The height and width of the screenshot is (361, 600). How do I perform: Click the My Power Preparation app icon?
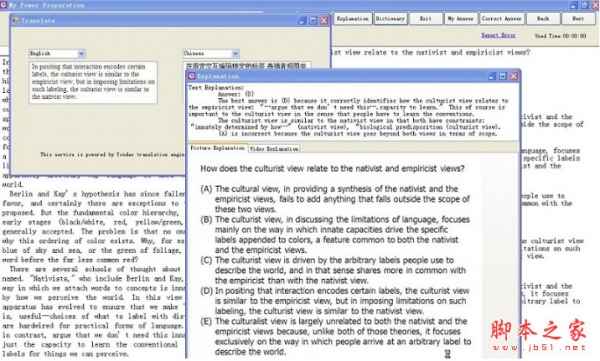(3, 5)
